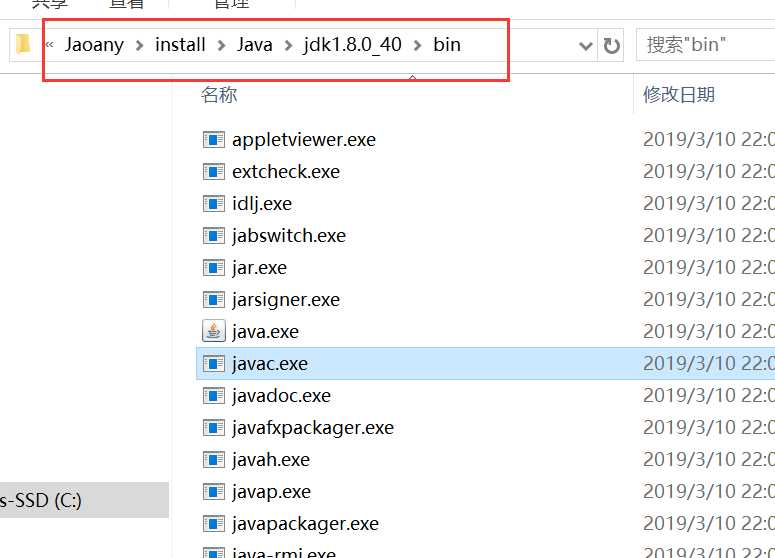Viewport: 775px width, 558px height.
Task: Select the file name extcheck.exe
Action: (286, 172)
